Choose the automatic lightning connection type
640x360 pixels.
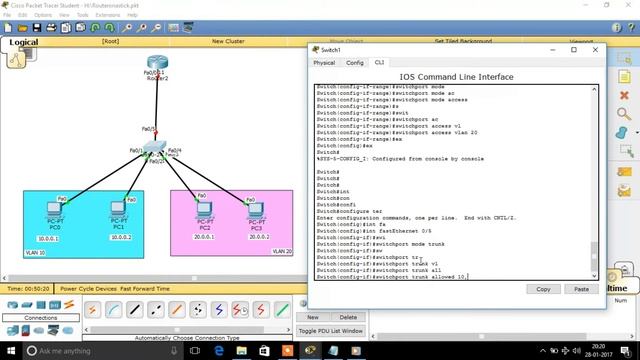click(93, 310)
